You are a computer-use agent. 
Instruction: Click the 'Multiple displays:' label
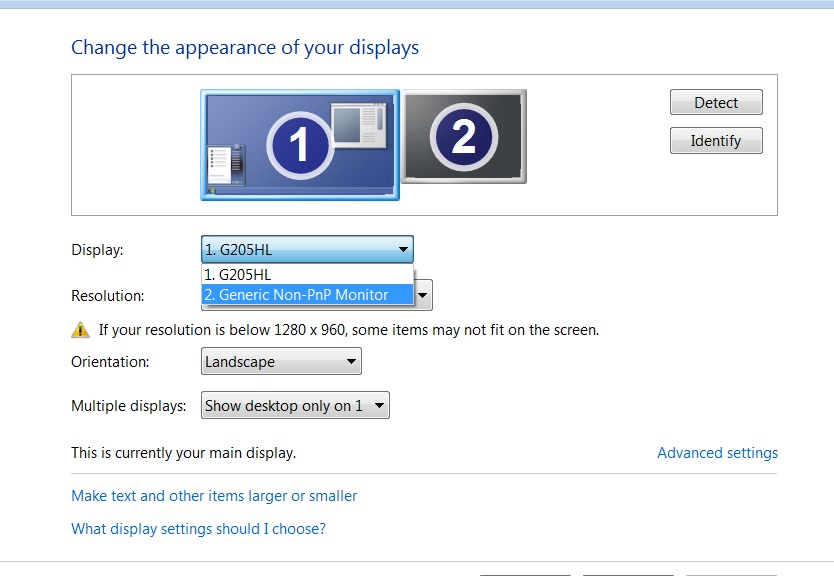[x=129, y=406]
